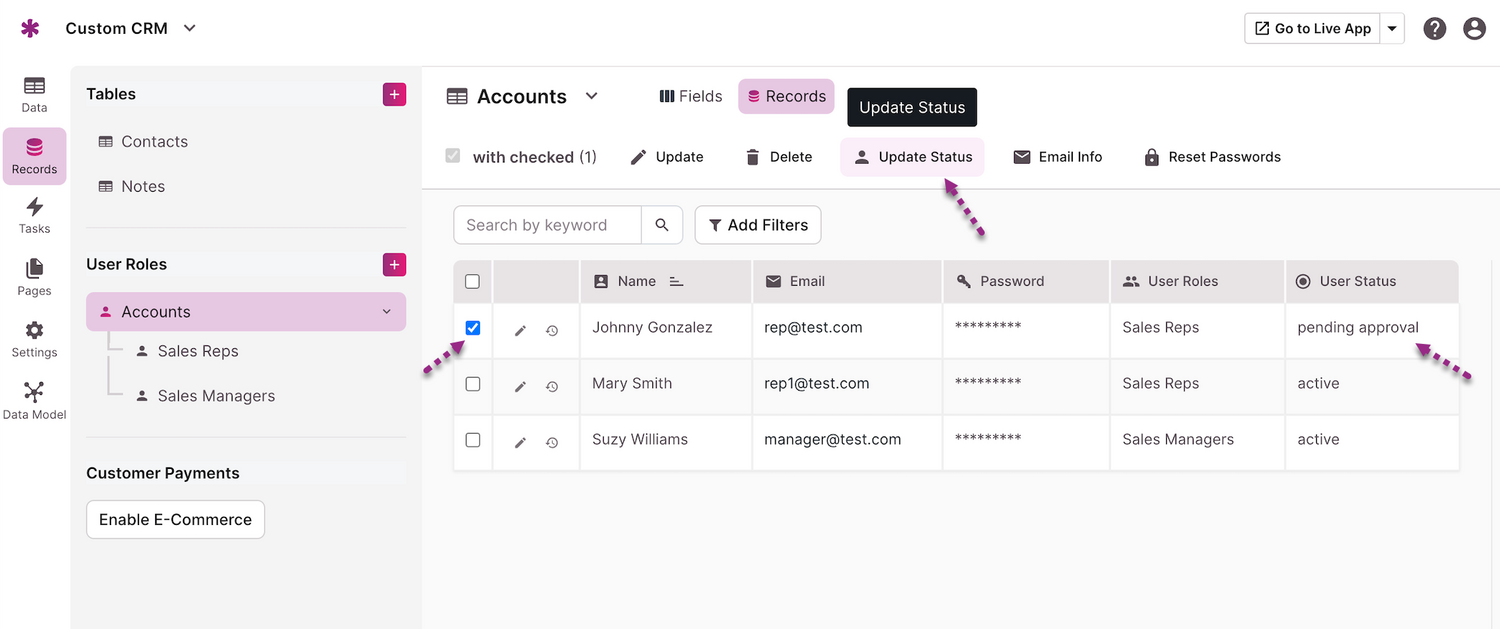Image resolution: width=1500 pixels, height=629 pixels.
Task: Click the search magnifier icon
Action: pyautogui.click(x=662, y=225)
